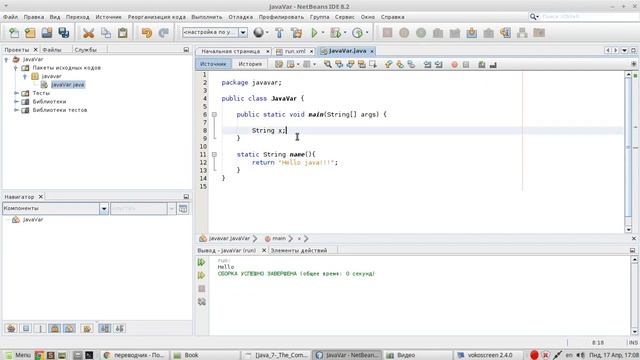Viewport: 640px width, 360px height.
Task: Toggle Sort by Name button in Navigator
Action: (x=104, y=328)
